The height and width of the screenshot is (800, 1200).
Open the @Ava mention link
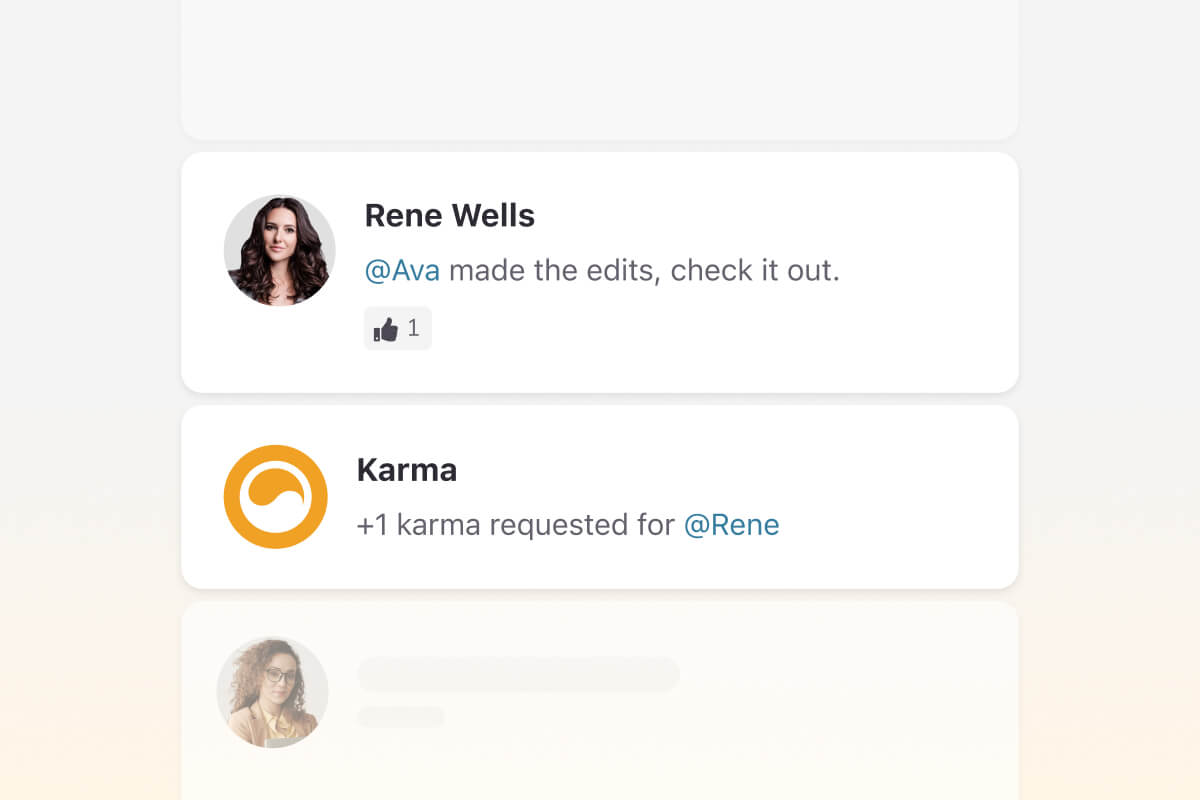pos(404,270)
